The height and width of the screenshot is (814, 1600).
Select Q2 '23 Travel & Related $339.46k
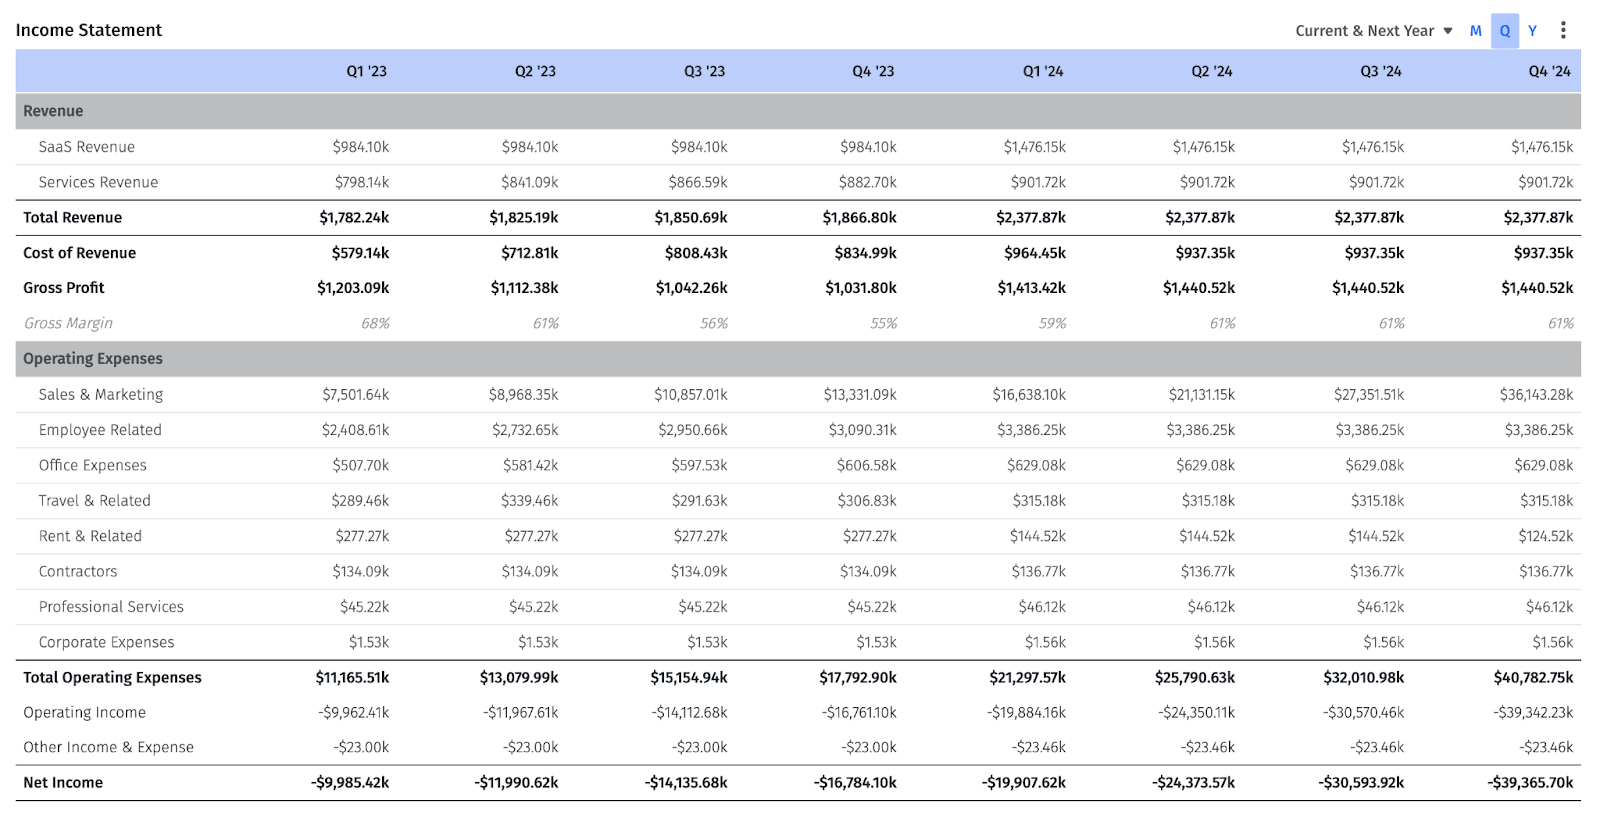click(530, 501)
